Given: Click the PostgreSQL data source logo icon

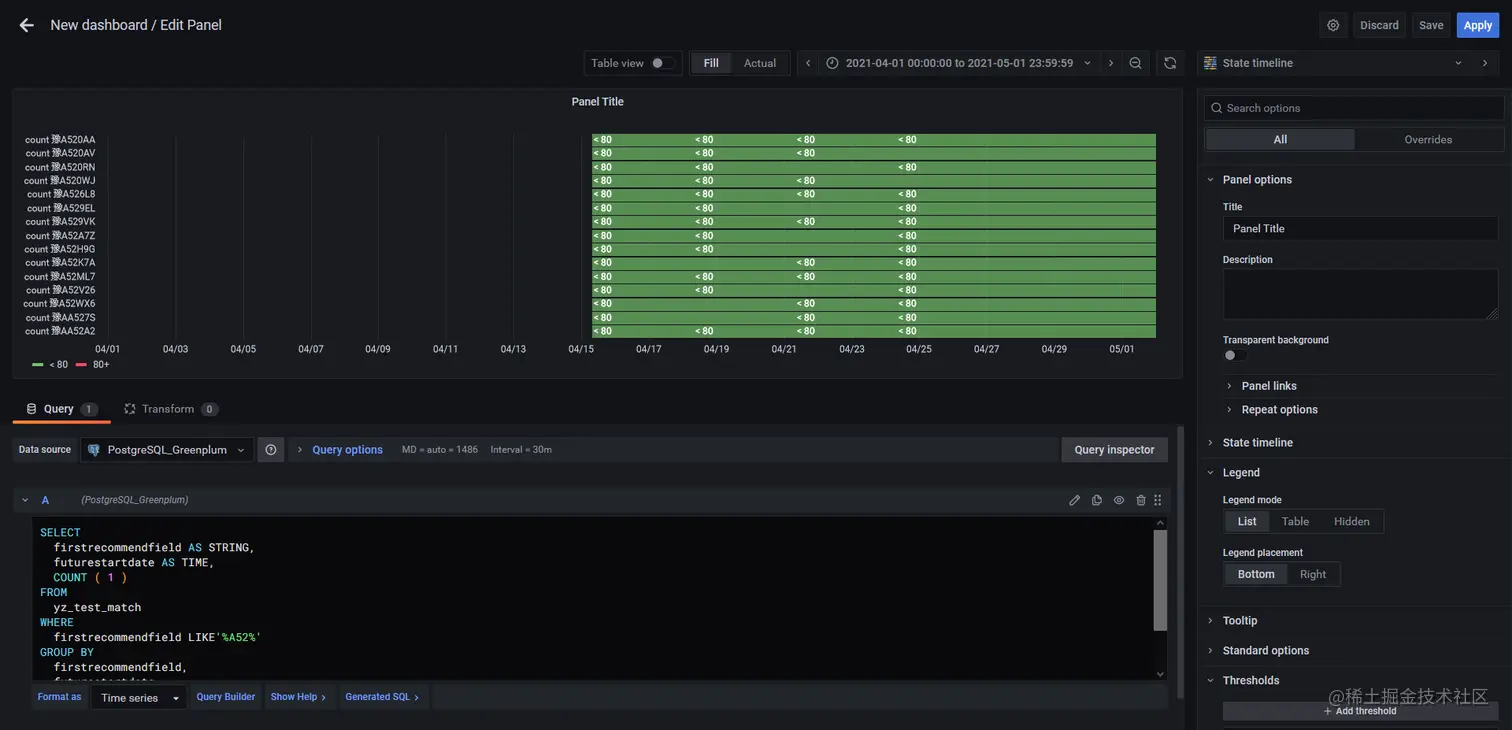Looking at the screenshot, I should coord(94,450).
